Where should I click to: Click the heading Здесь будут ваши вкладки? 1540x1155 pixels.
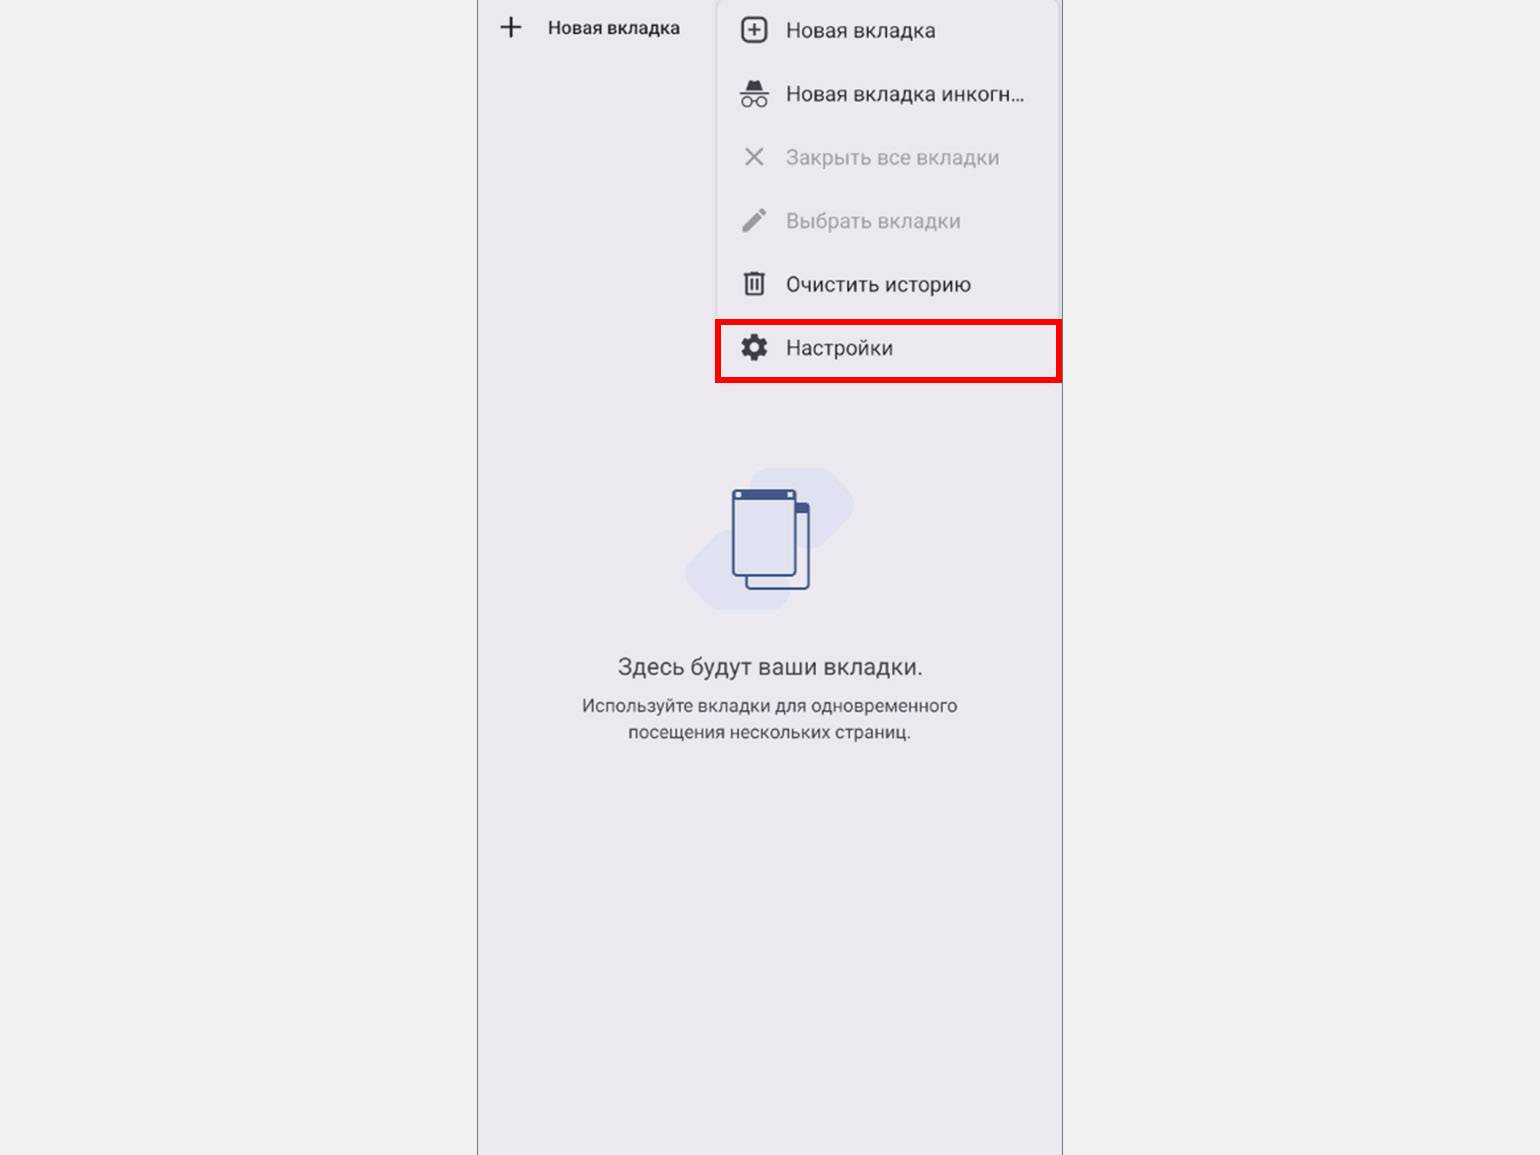[x=770, y=667]
